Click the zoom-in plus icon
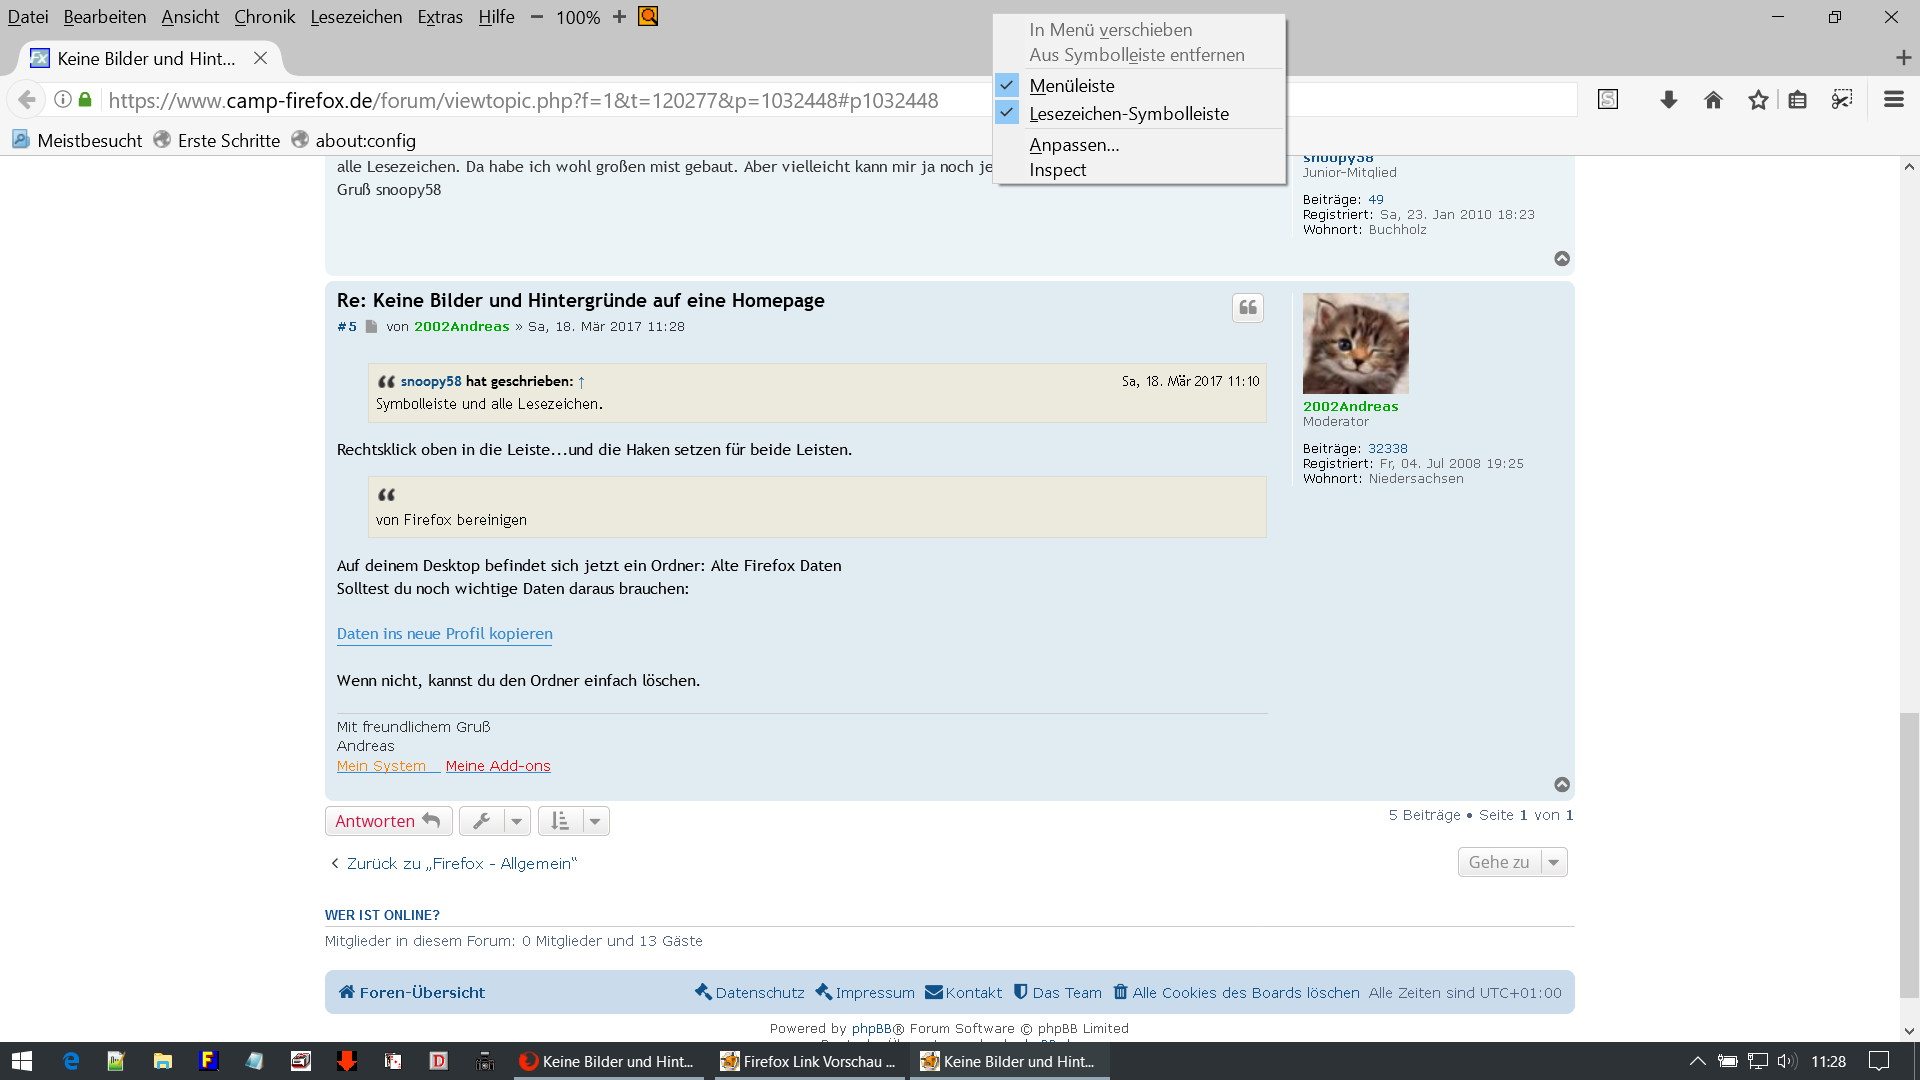Image resolution: width=1920 pixels, height=1080 pixels. 619,17
